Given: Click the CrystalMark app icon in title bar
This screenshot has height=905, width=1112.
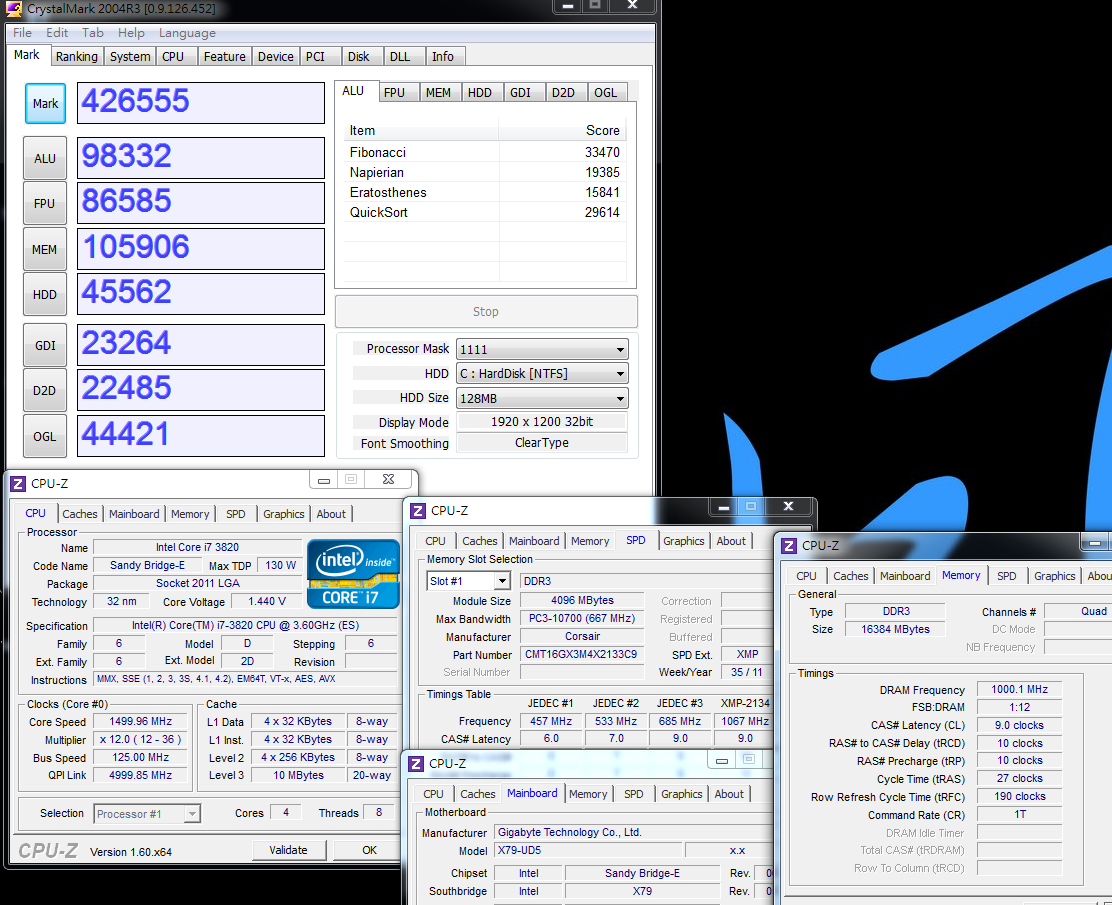Looking at the screenshot, I should (x=13, y=9).
